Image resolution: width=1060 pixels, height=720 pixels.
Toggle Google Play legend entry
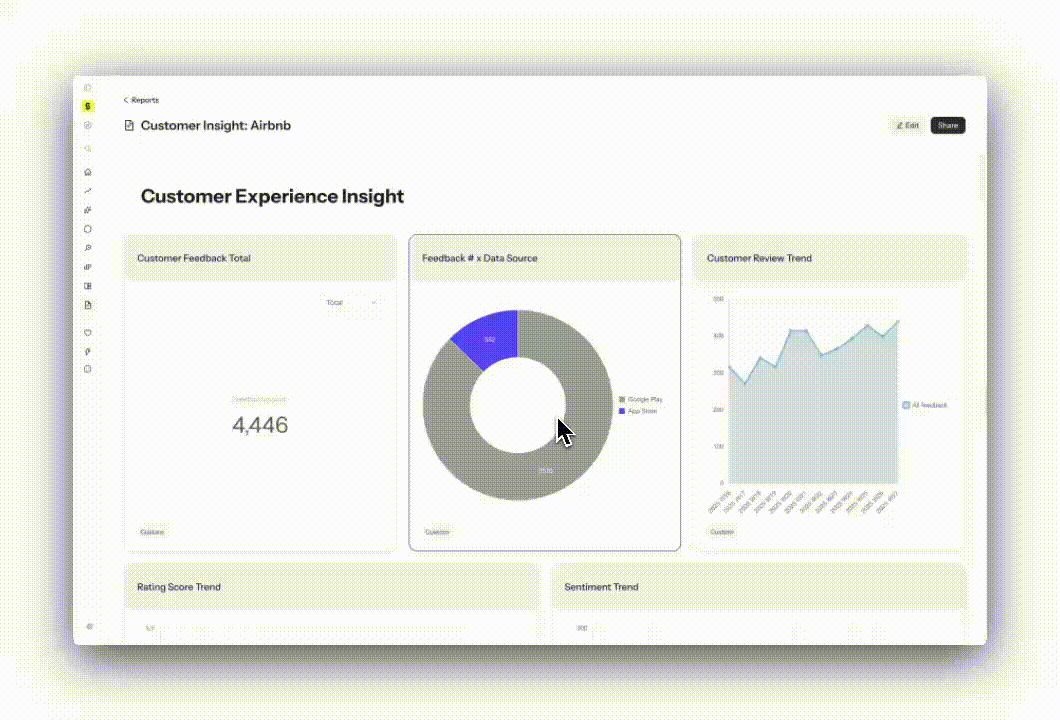tap(641, 400)
